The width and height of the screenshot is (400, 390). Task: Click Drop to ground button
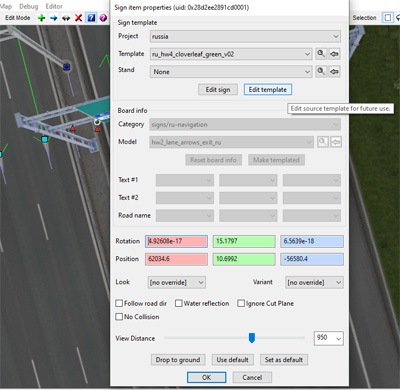(x=178, y=360)
